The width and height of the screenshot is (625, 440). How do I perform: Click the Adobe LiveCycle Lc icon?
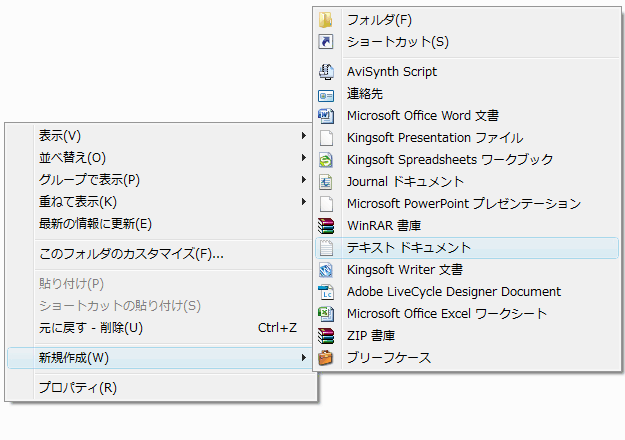tap(326, 292)
